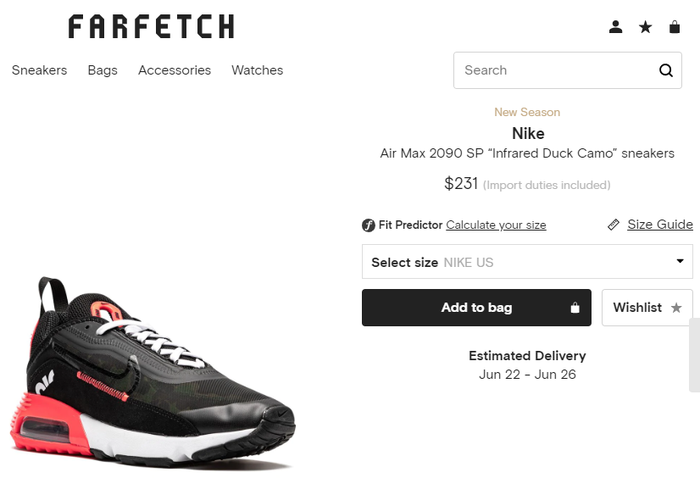The image size is (700, 478).
Task: Open the header wishlist star icon
Action: point(645,27)
